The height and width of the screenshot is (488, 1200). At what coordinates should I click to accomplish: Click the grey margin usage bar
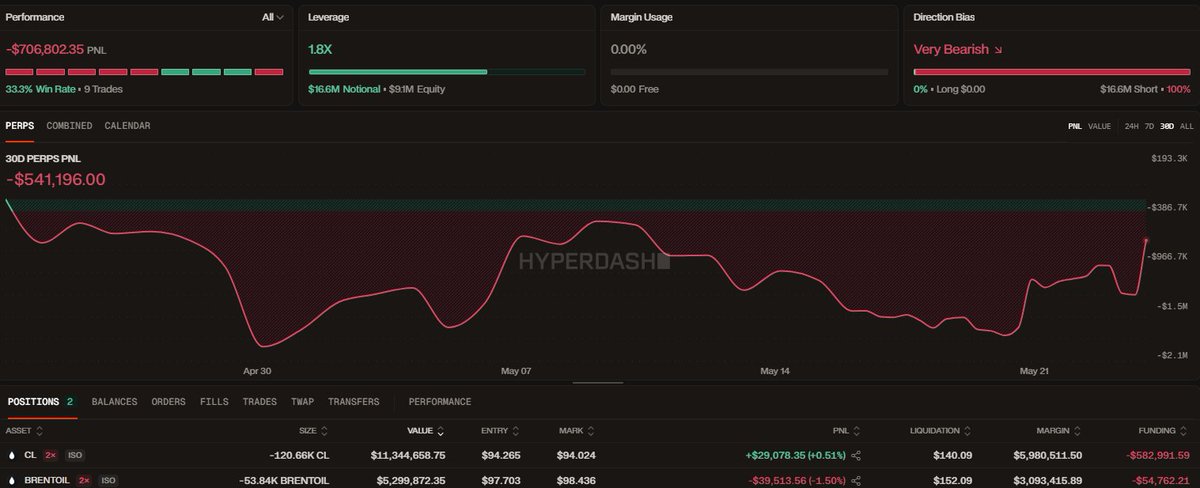point(749,72)
